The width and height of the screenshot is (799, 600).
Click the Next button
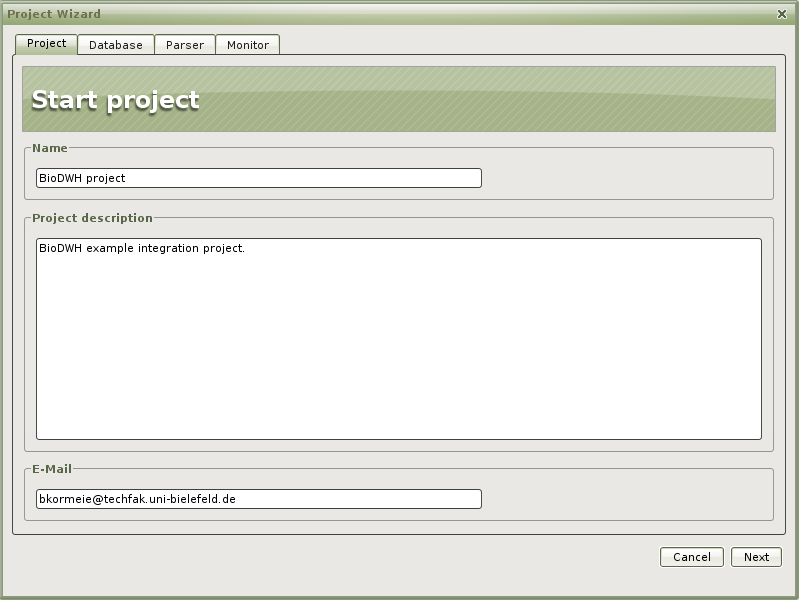click(x=756, y=557)
